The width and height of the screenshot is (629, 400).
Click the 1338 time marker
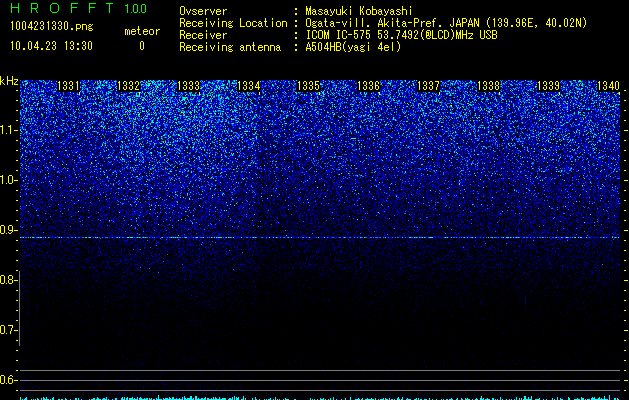point(489,86)
